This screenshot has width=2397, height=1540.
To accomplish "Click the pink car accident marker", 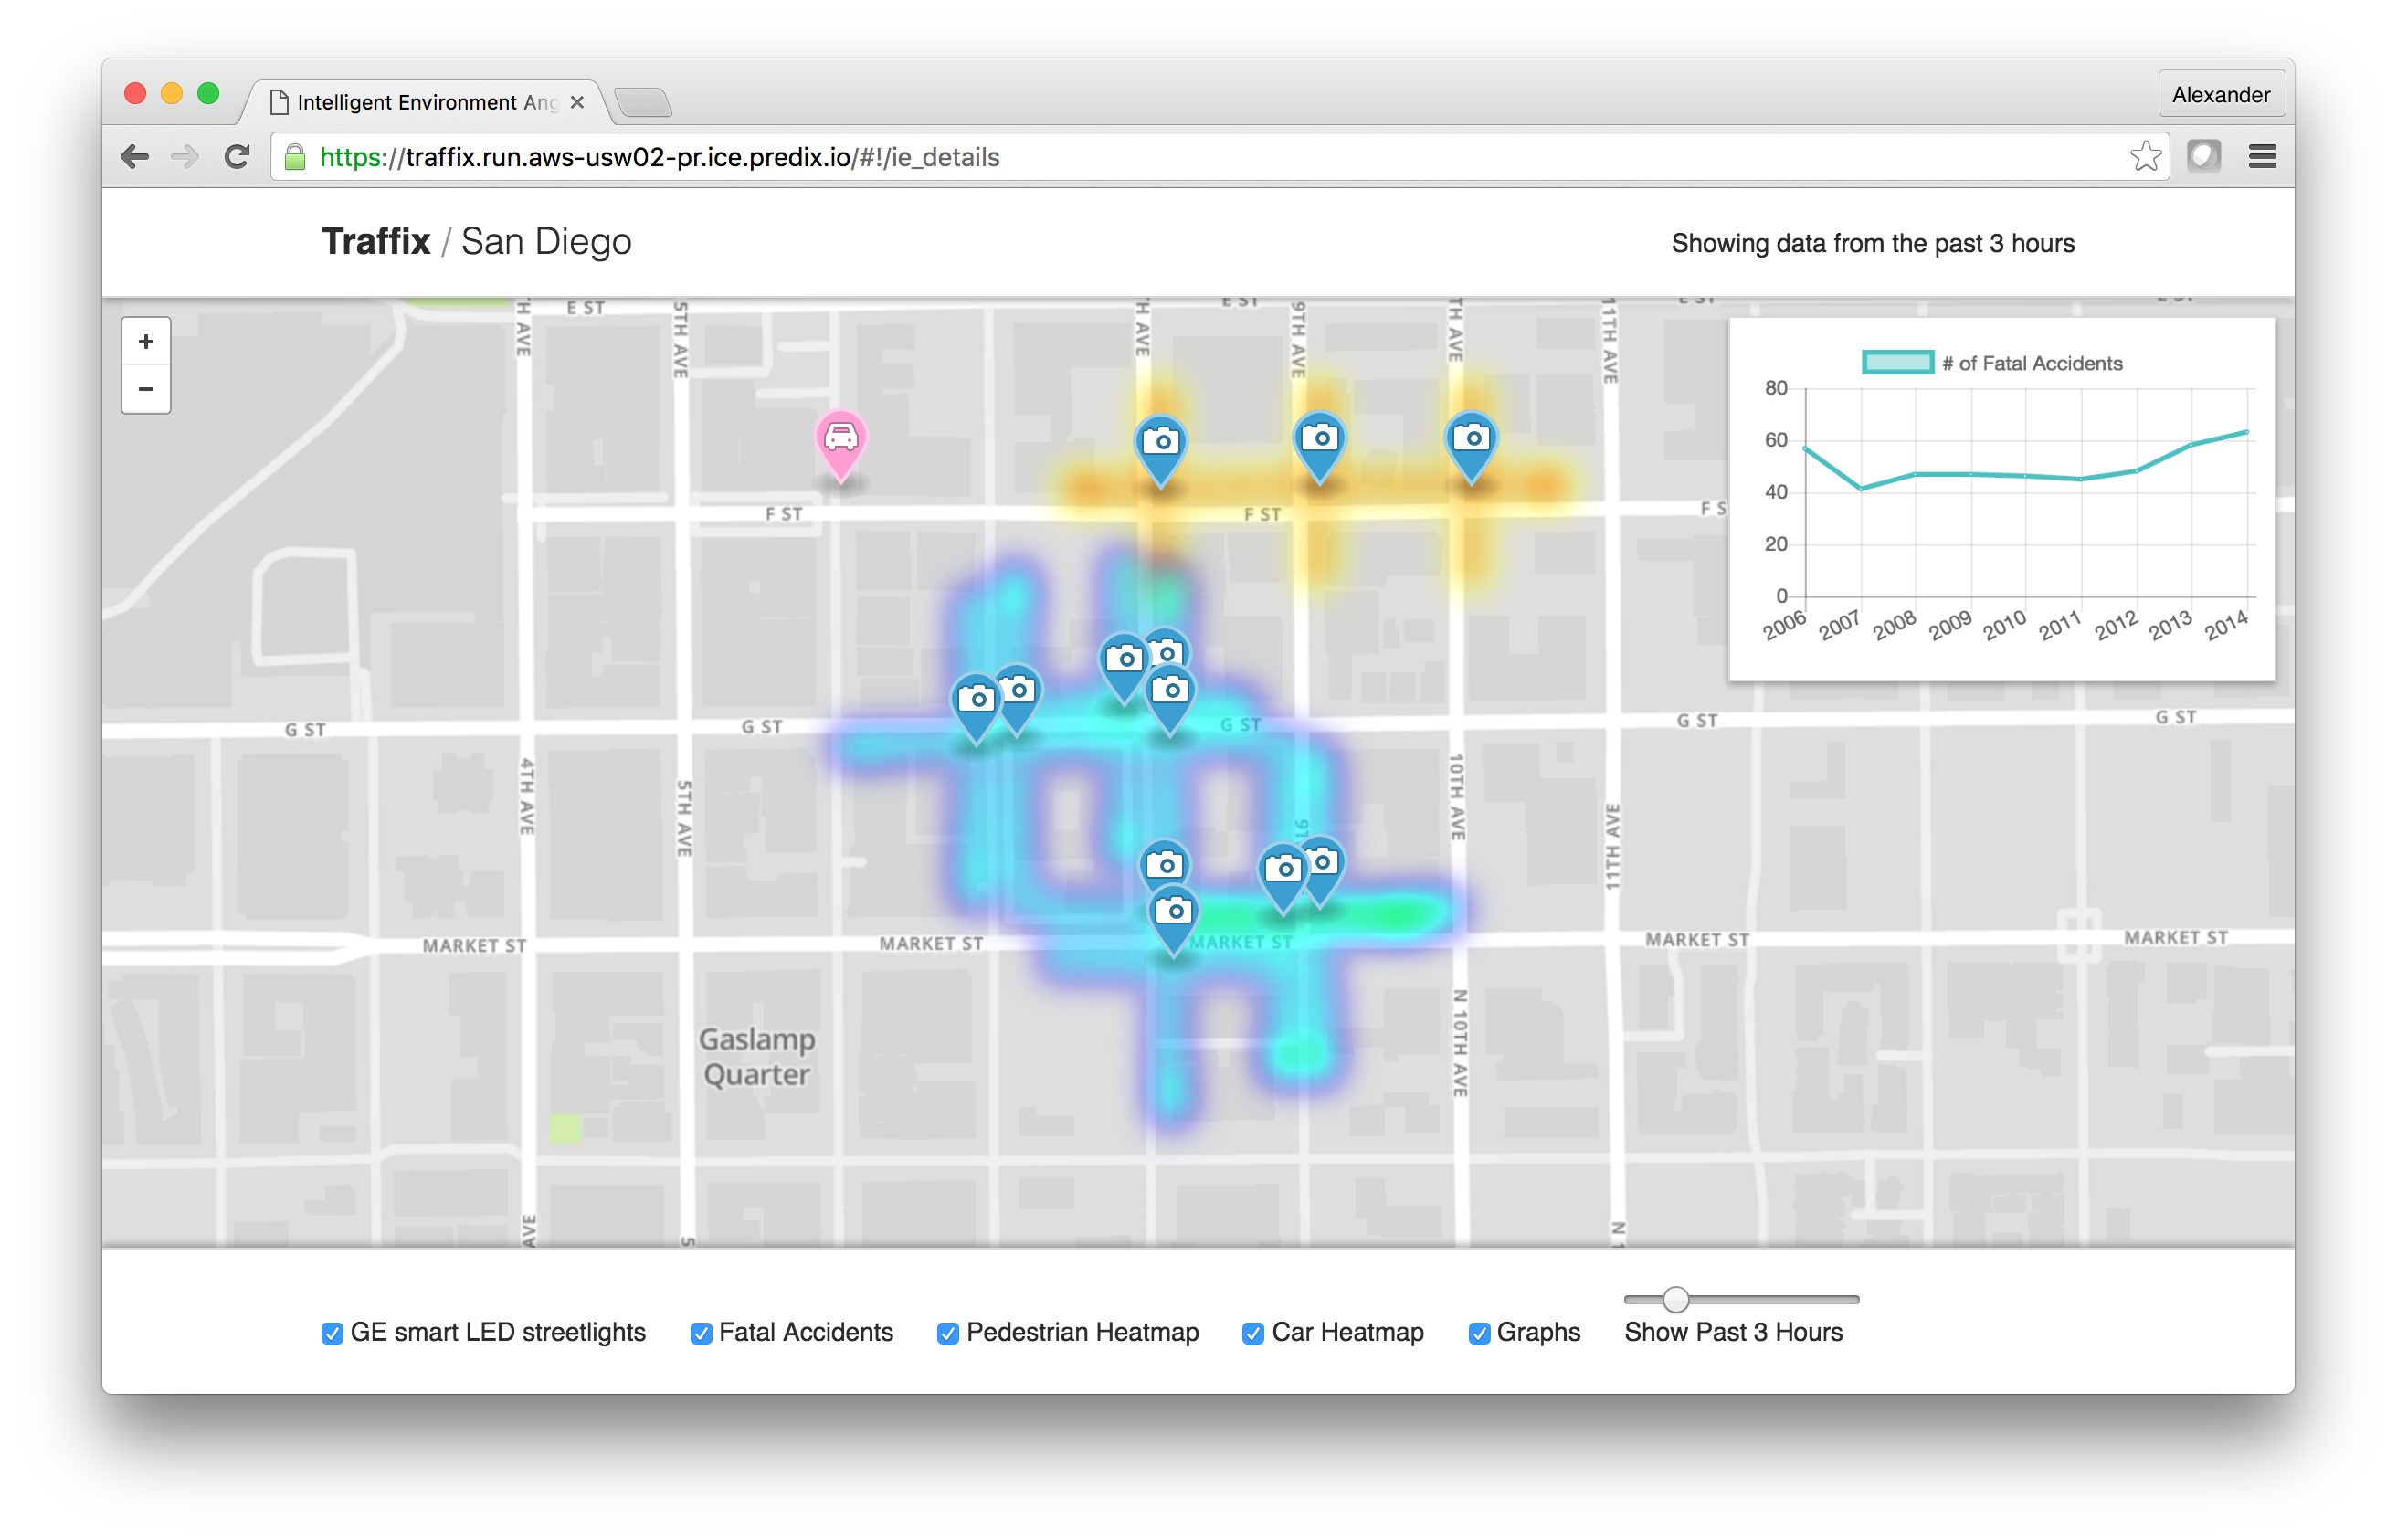I will [x=840, y=441].
